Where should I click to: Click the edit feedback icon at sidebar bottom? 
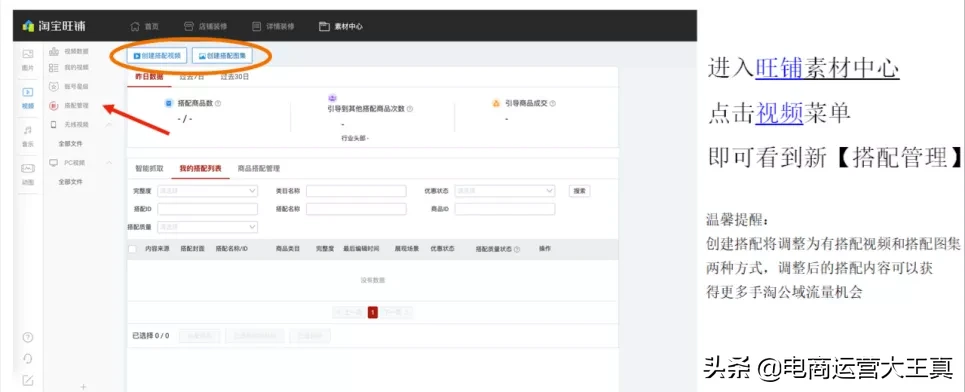28,380
